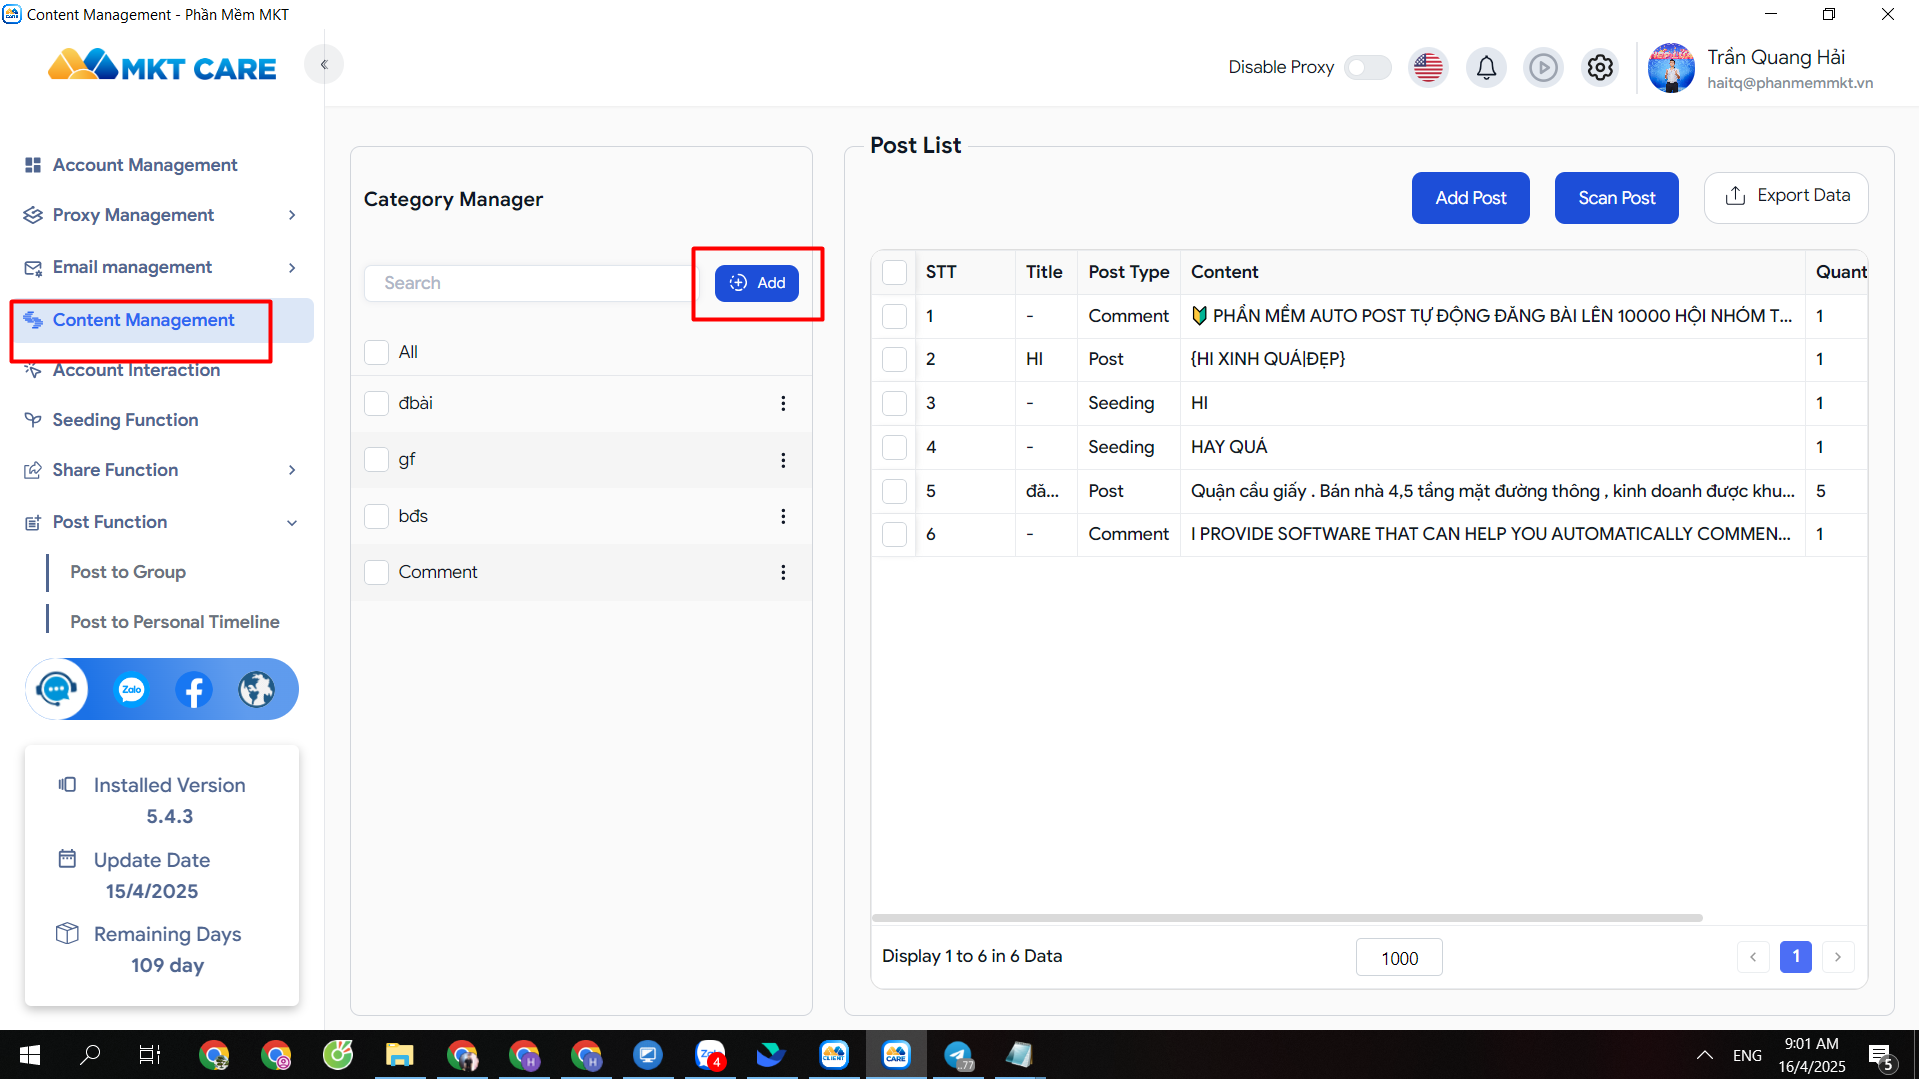Image resolution: width=1919 pixels, height=1079 pixels.
Task: Open the language flag selector
Action: tap(1428, 68)
